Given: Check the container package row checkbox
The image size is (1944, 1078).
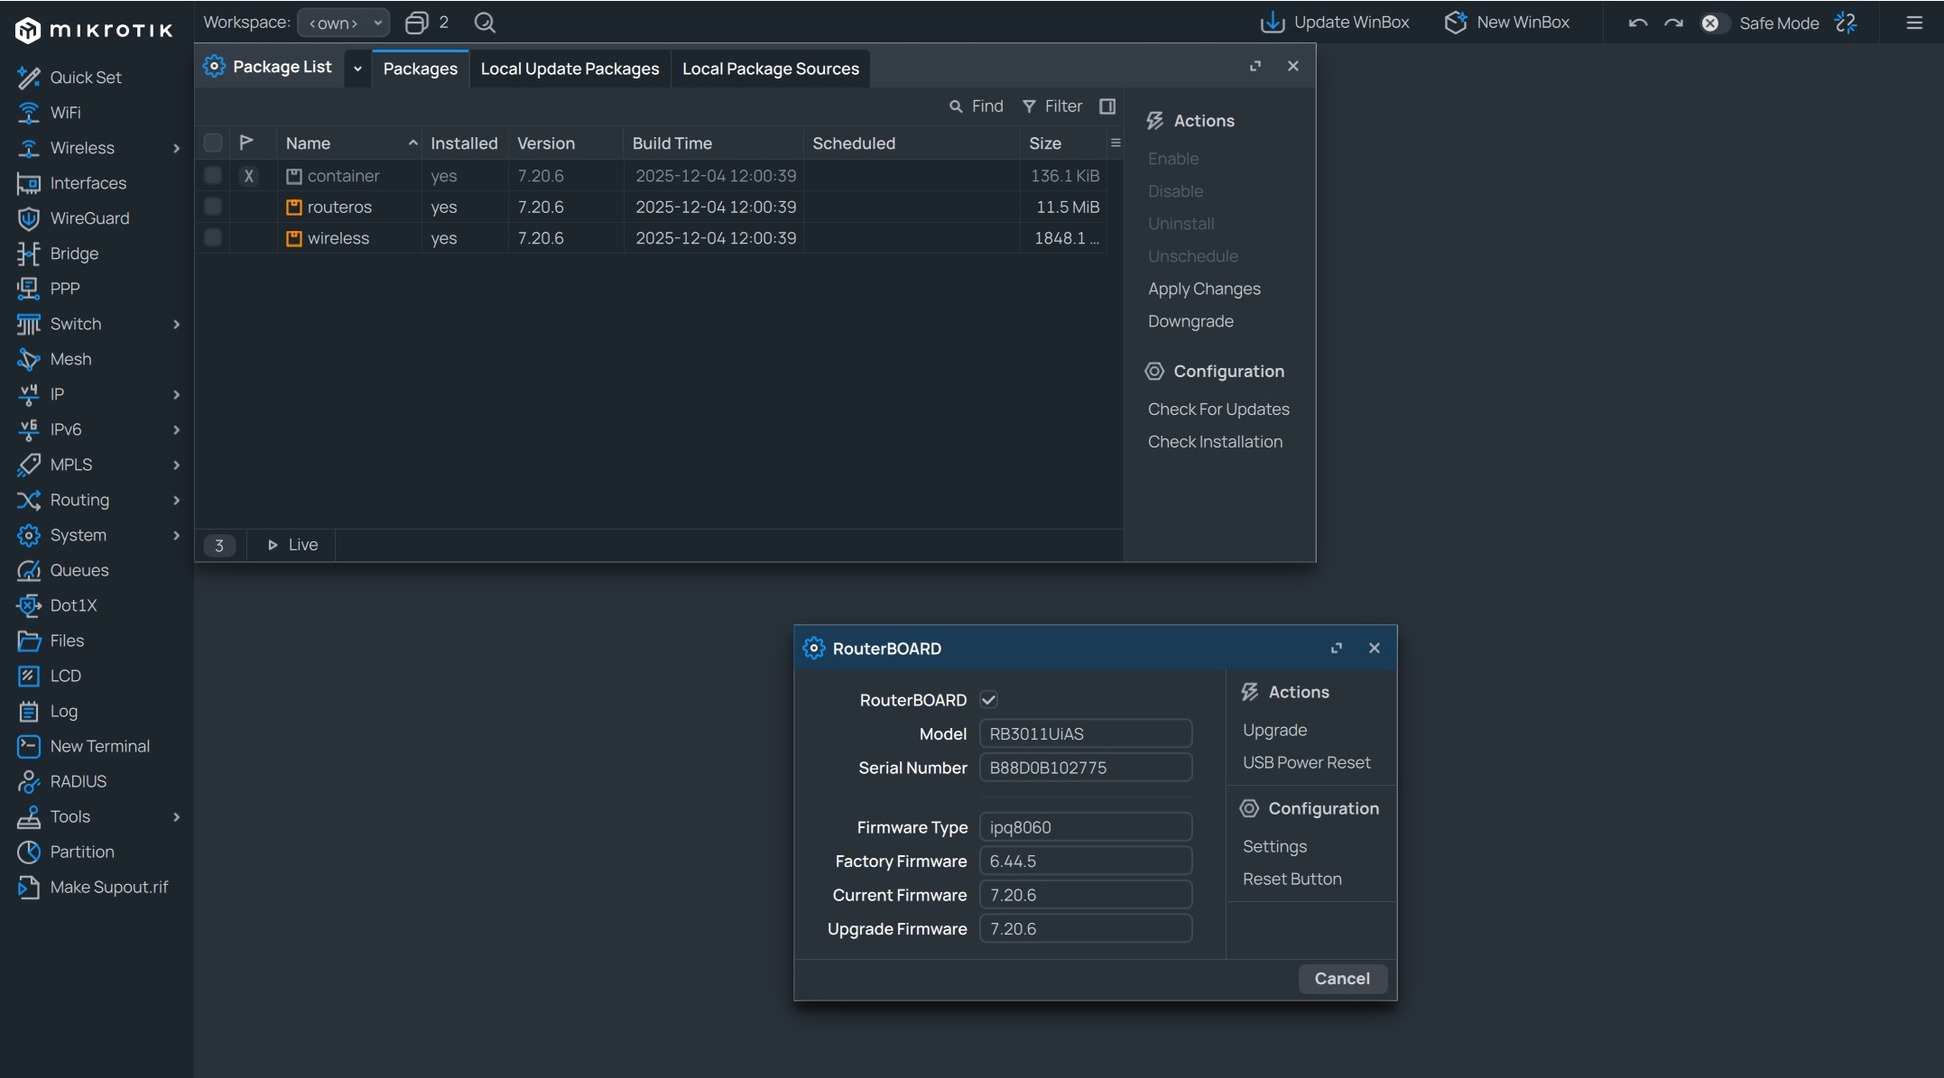Looking at the screenshot, I should [213, 176].
